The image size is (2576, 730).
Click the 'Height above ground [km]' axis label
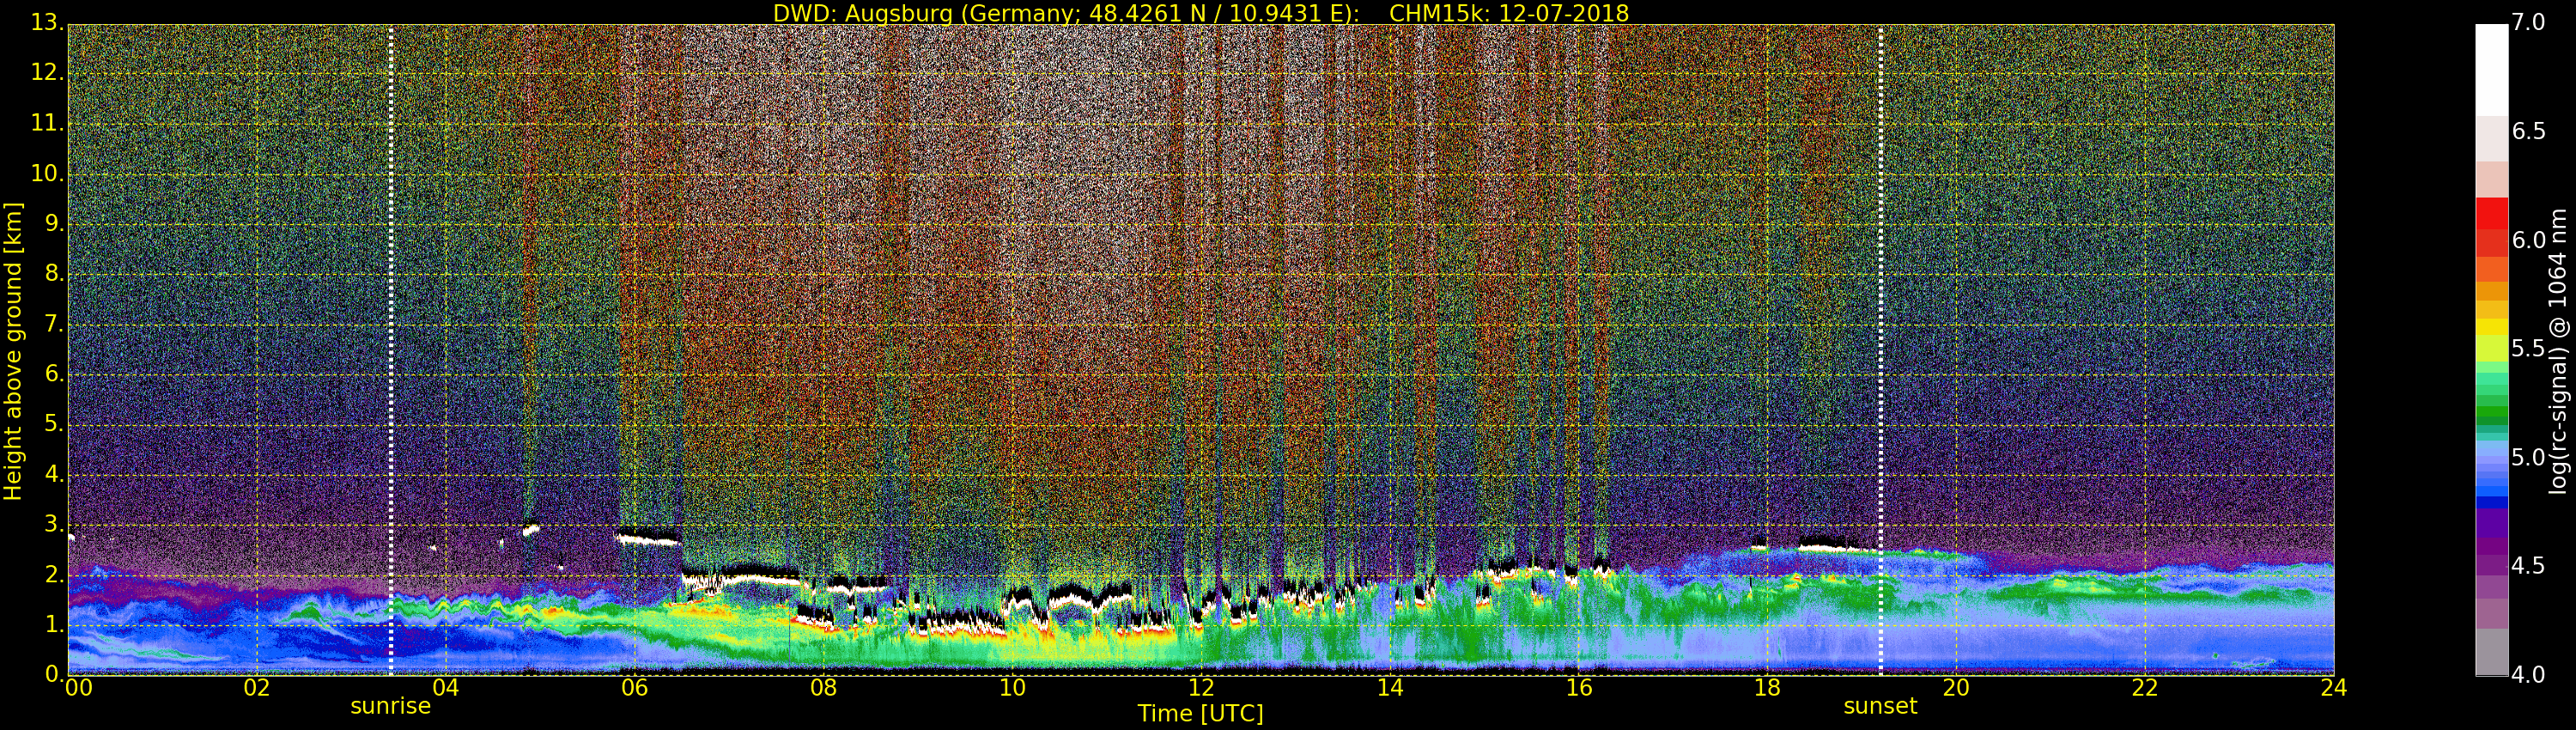tap(13, 350)
